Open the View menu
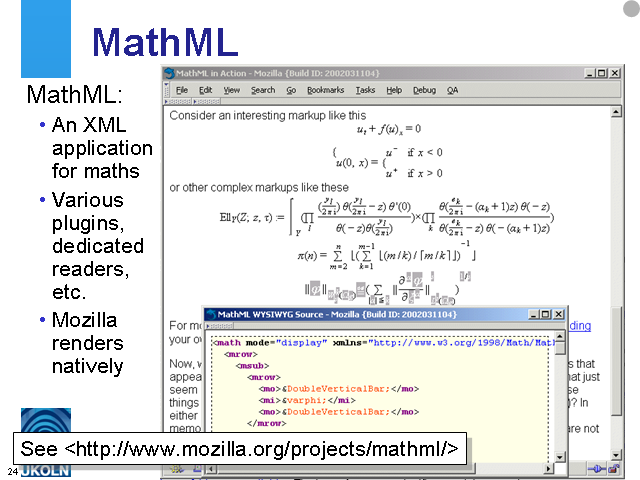640x480 pixels. click(x=231, y=90)
